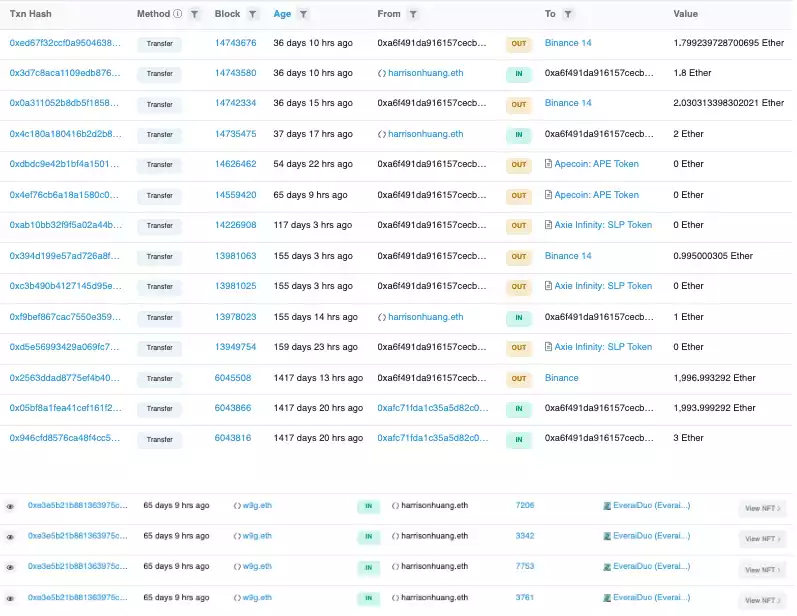Open token ID 7206 link
Viewport: 797px width, 616px height.
(525, 505)
